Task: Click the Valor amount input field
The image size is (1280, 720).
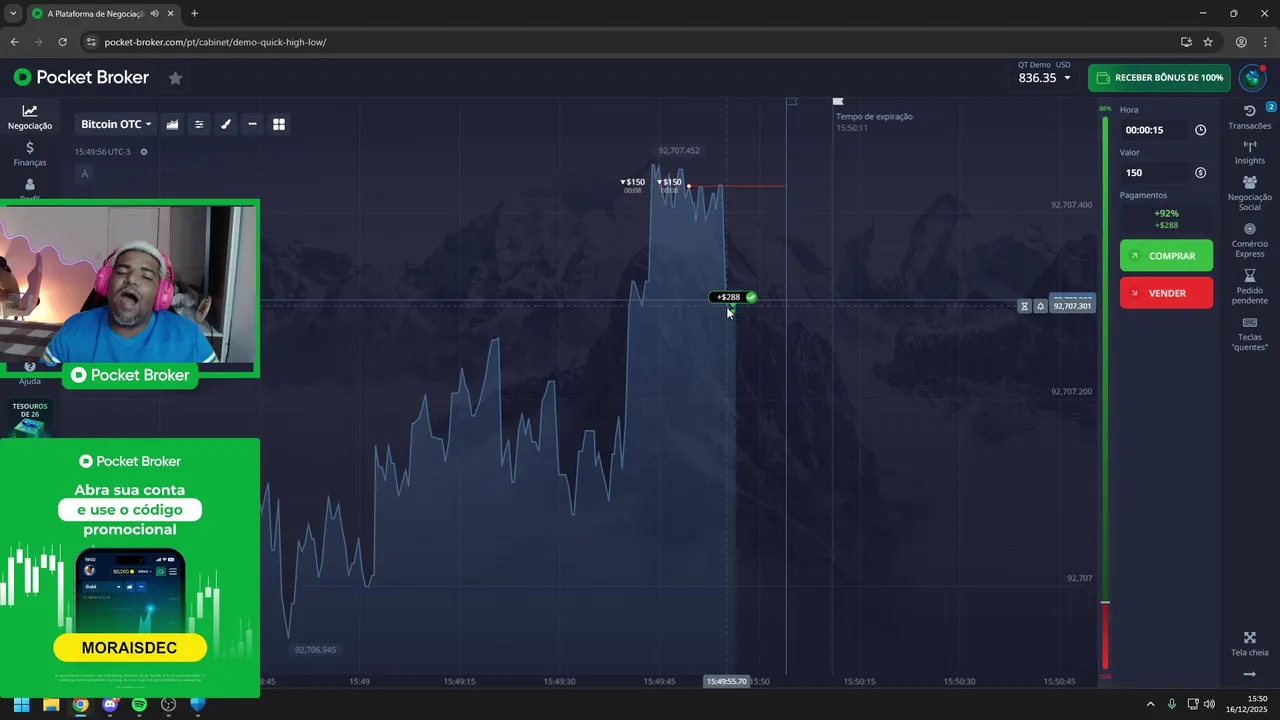Action: point(1156,173)
